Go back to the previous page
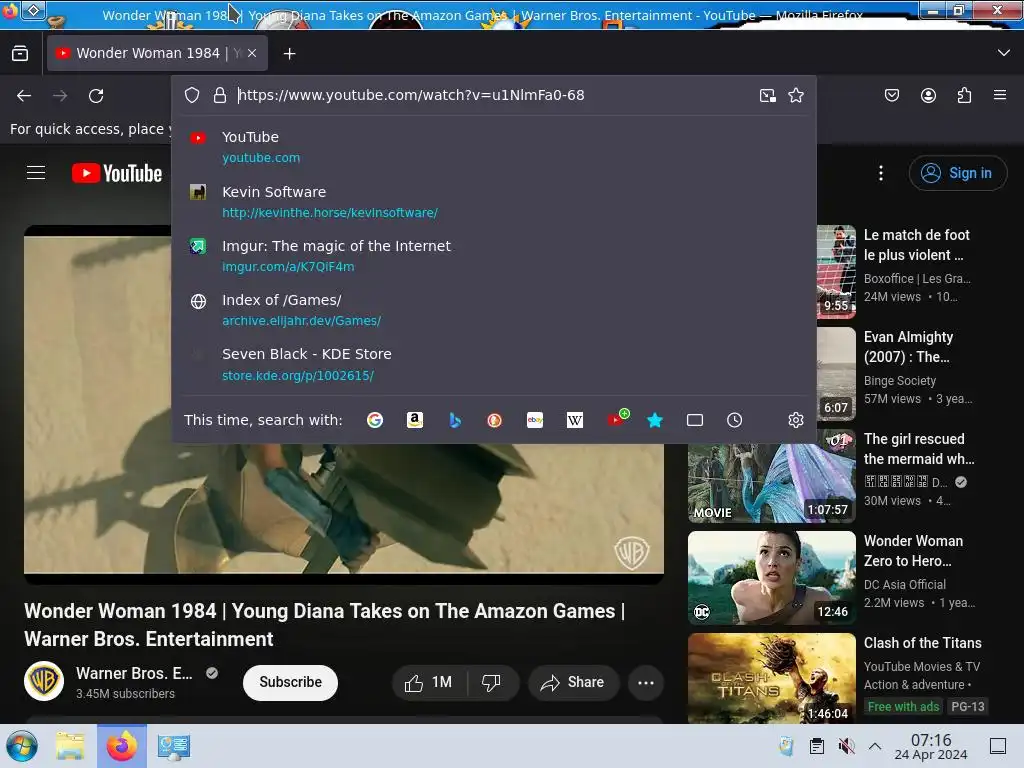 (24, 96)
